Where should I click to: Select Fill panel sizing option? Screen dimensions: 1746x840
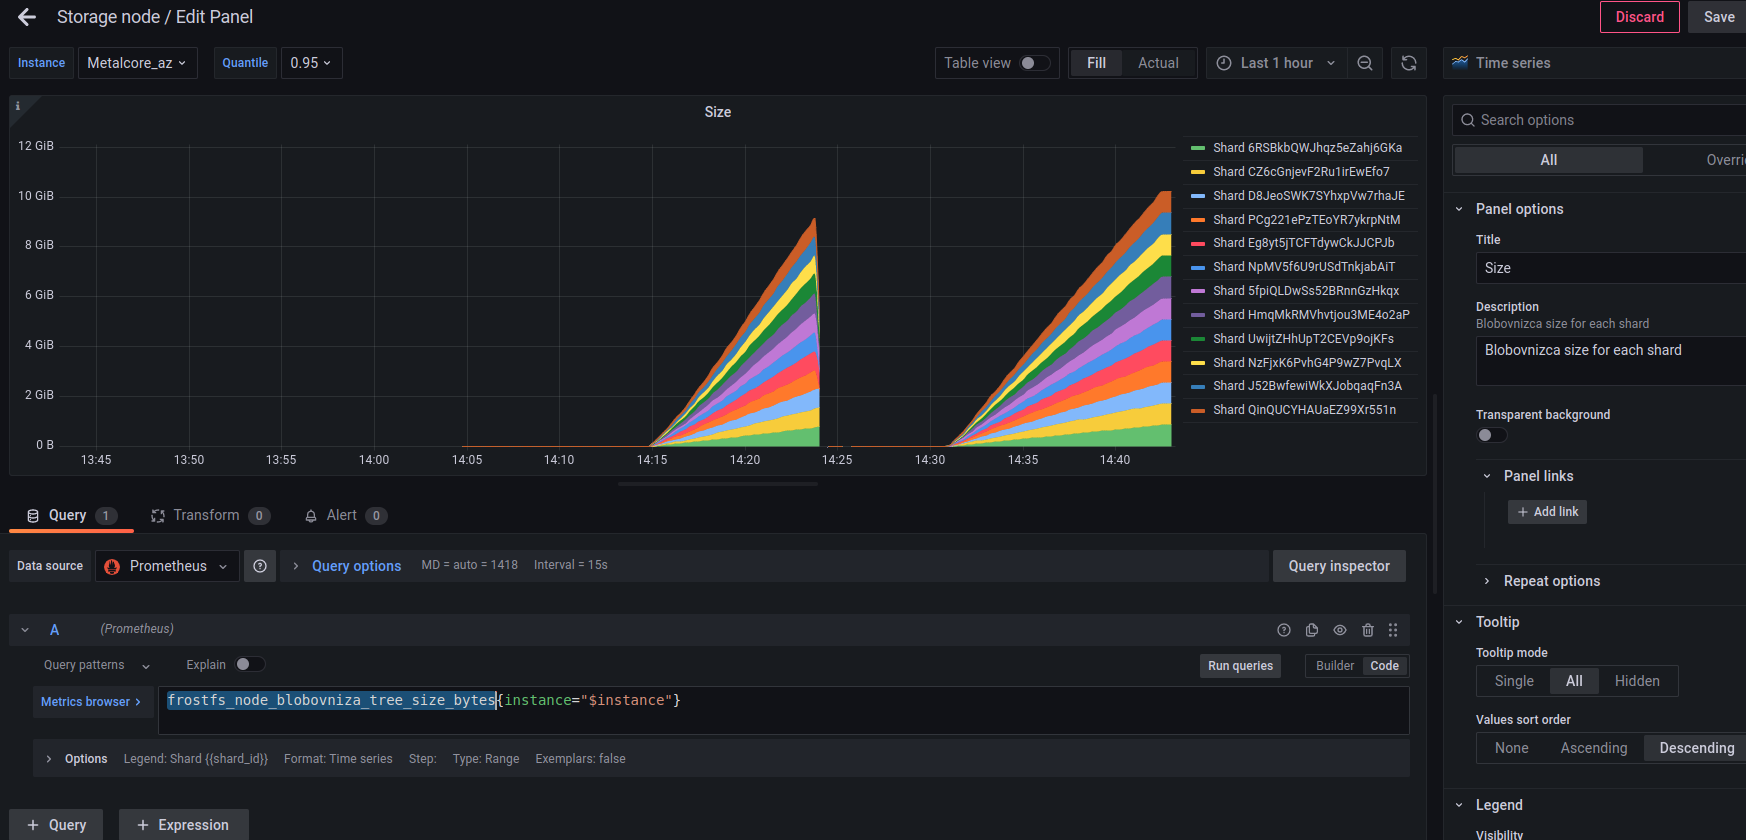tap(1096, 63)
